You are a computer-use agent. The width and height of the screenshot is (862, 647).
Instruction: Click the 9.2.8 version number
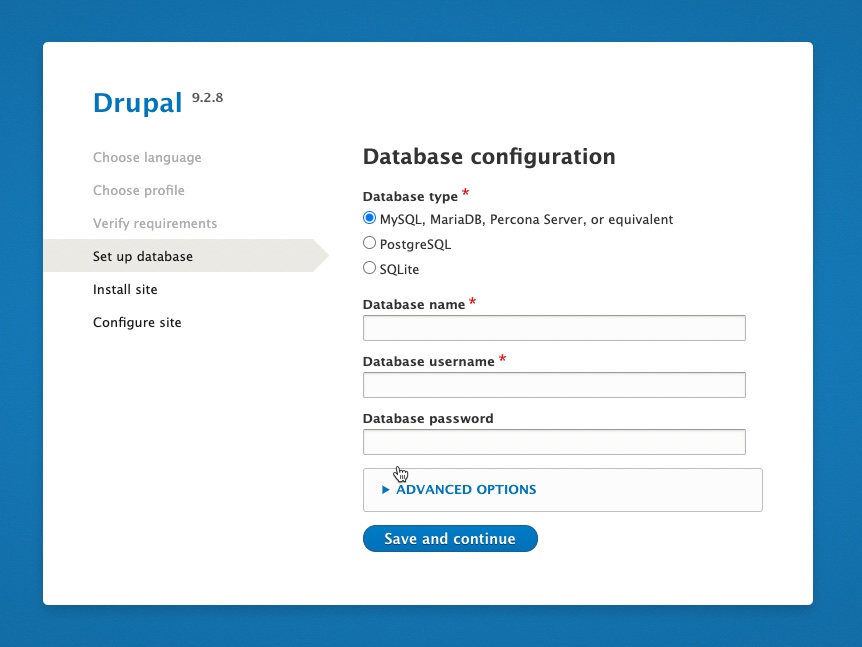207,98
